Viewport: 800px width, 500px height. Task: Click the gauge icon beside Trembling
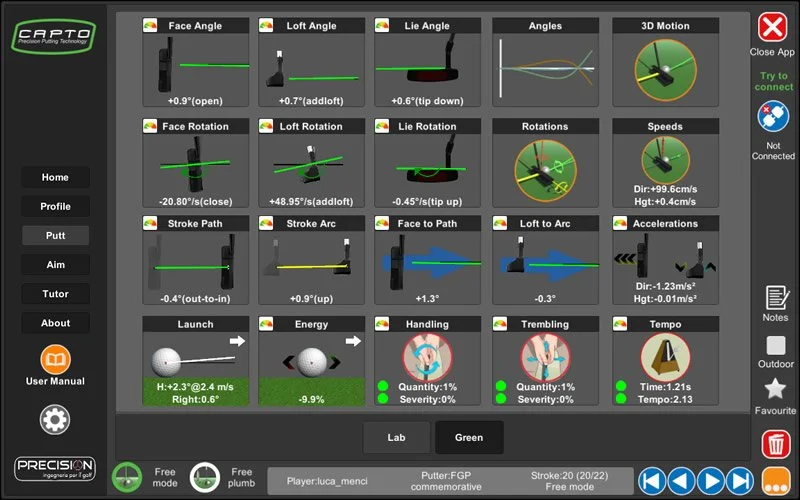point(500,324)
